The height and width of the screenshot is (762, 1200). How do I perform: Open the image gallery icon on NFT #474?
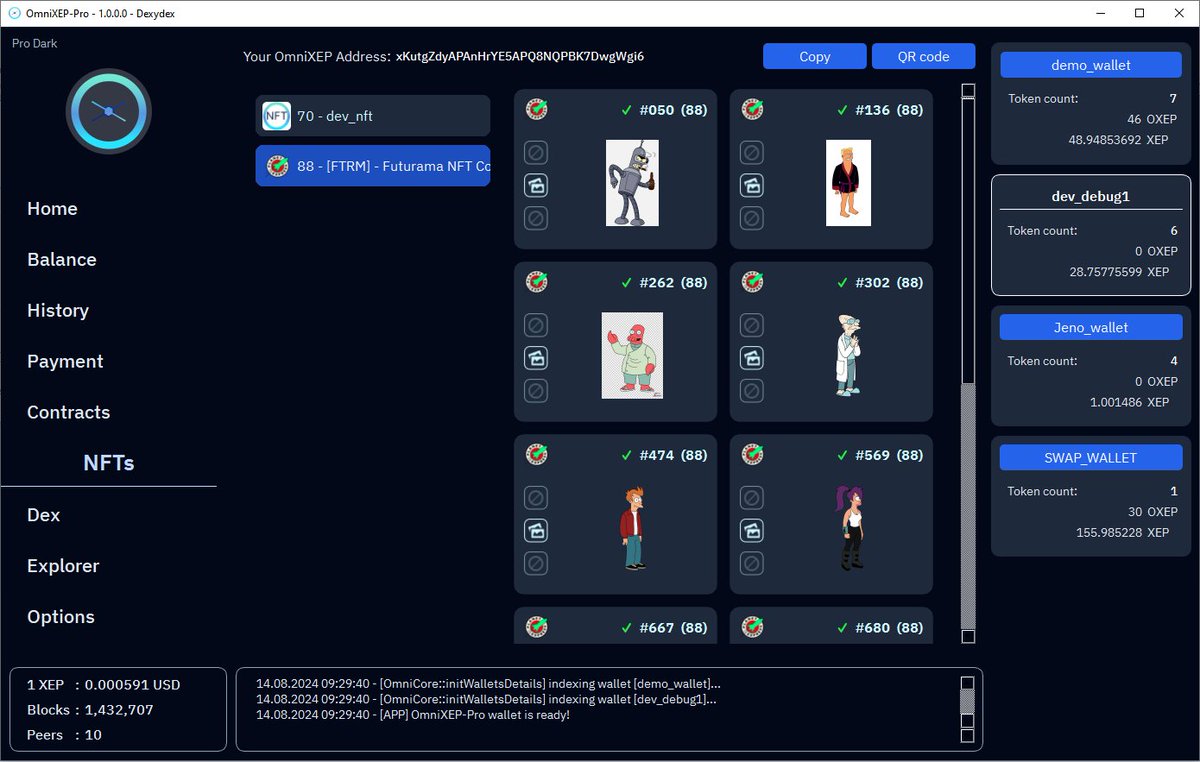(x=536, y=530)
